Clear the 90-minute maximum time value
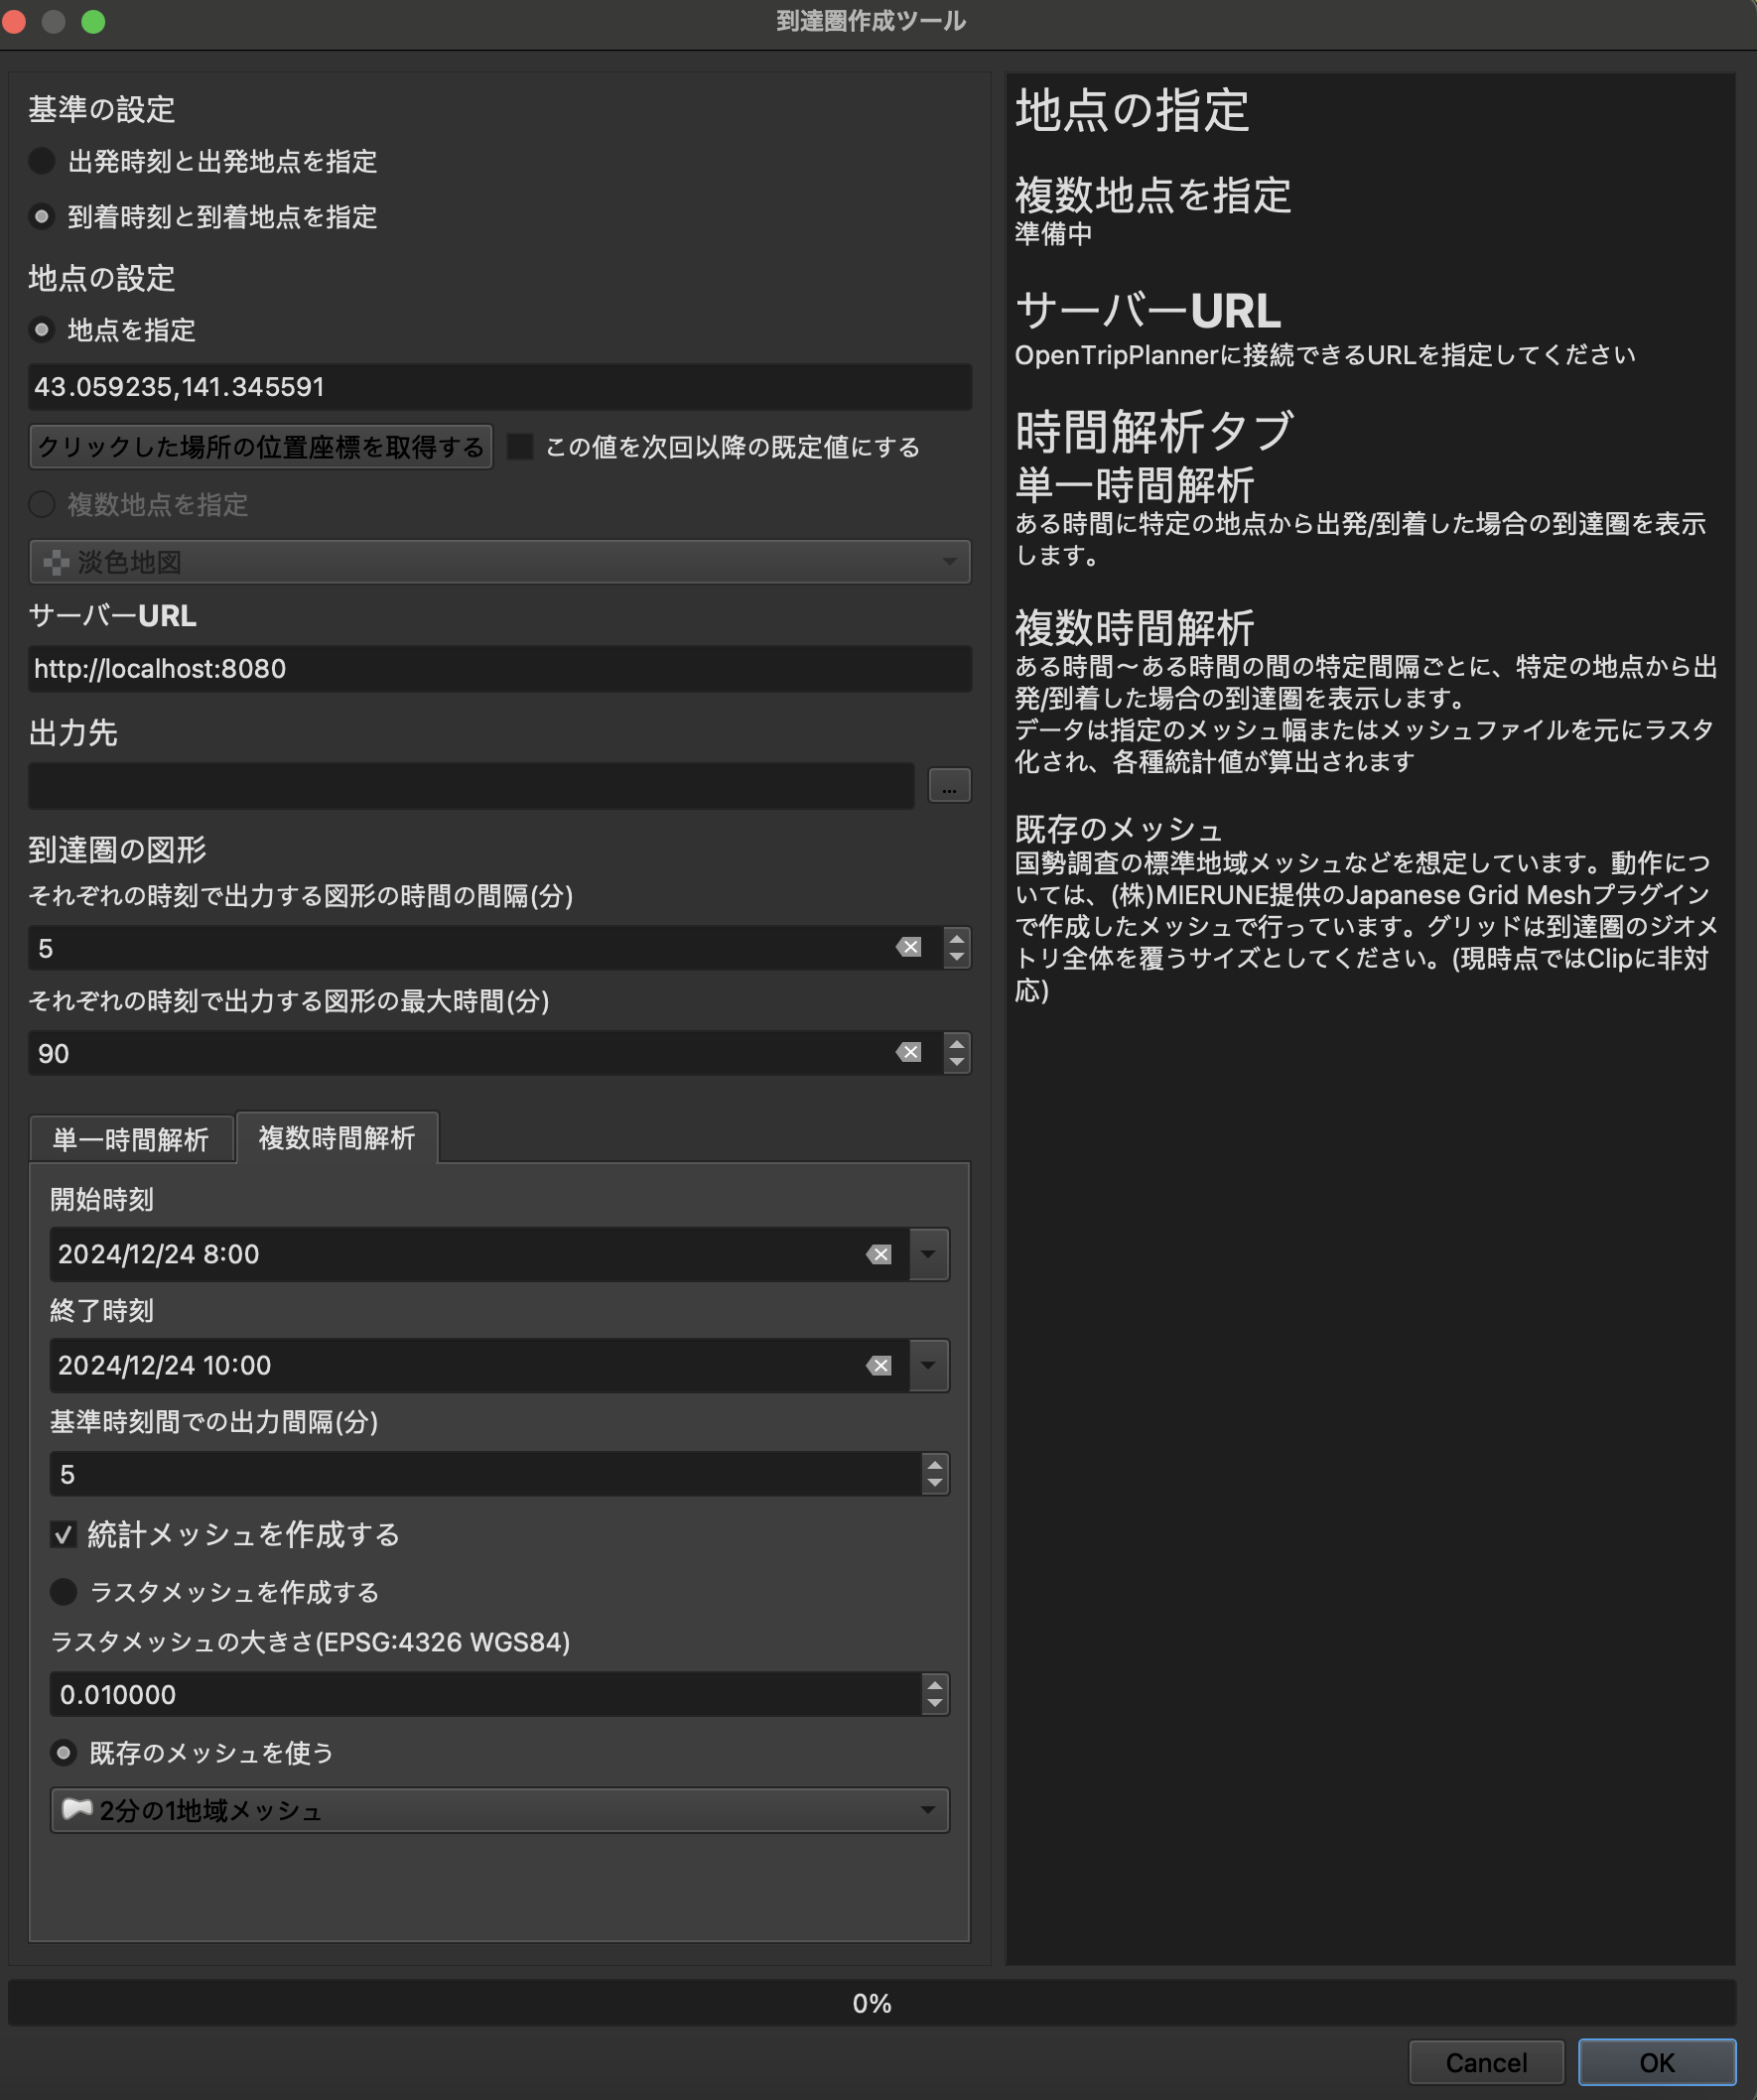 (908, 1052)
